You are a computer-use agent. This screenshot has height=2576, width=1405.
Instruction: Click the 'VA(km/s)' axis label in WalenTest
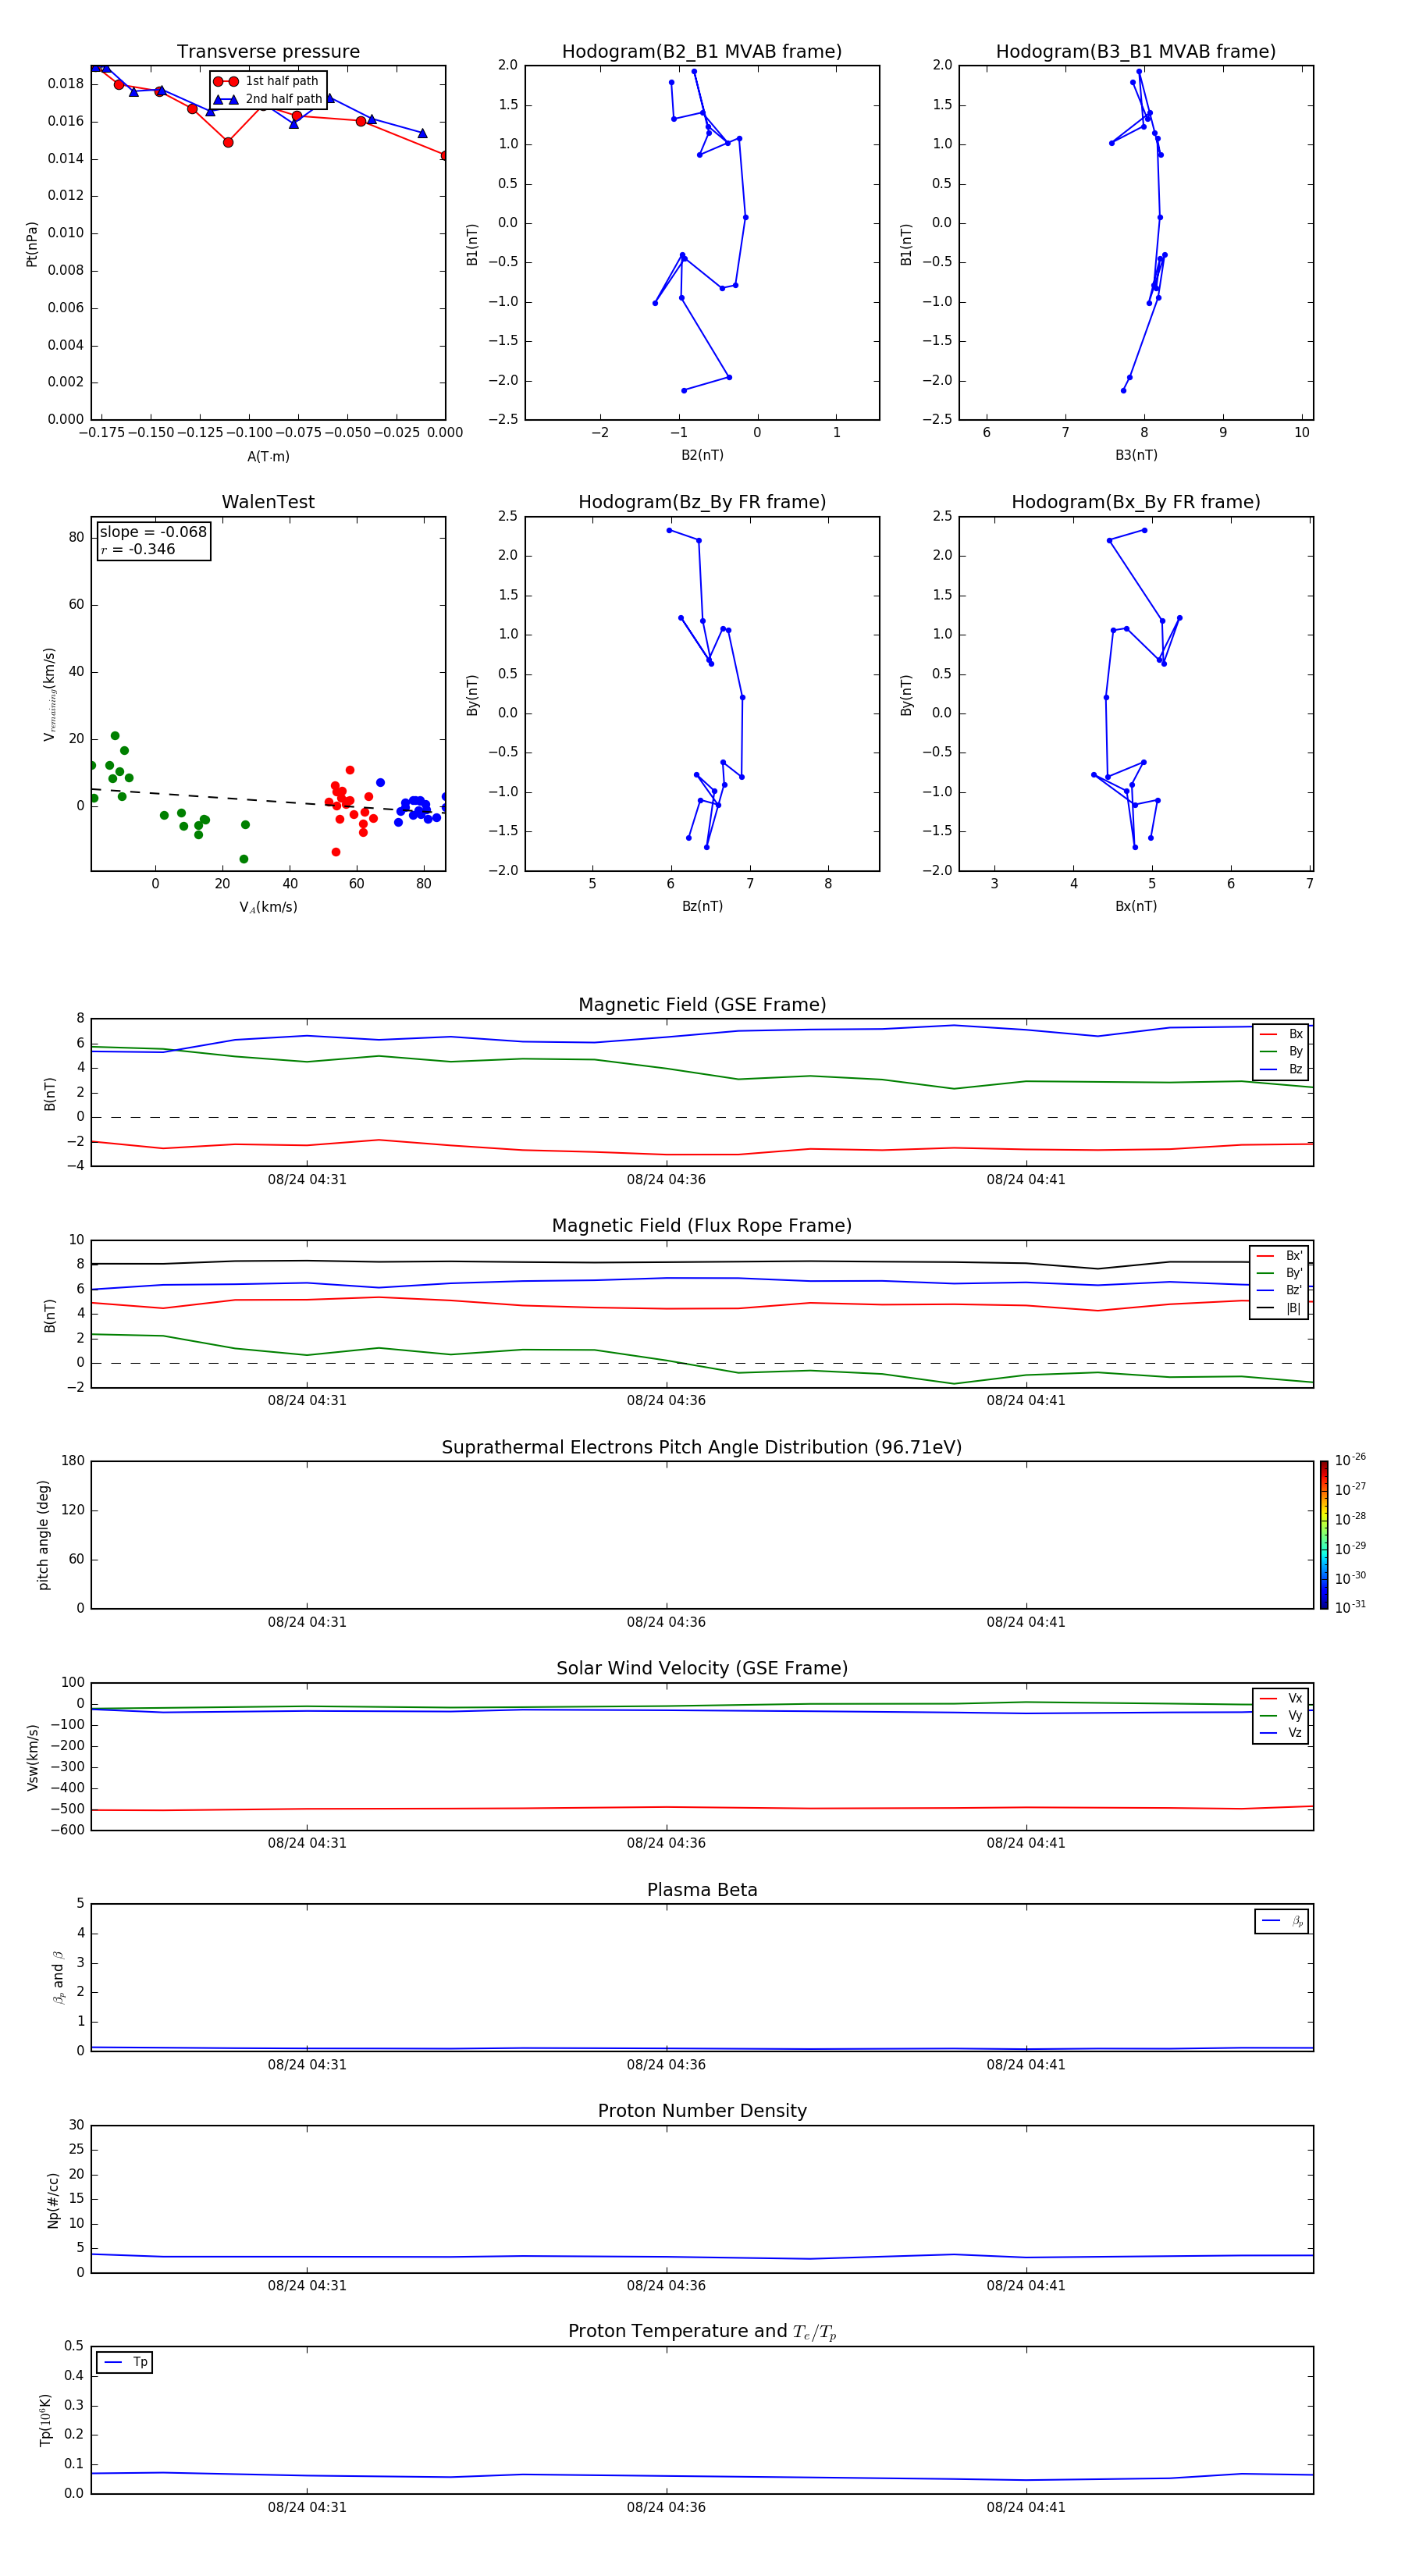tap(268, 907)
